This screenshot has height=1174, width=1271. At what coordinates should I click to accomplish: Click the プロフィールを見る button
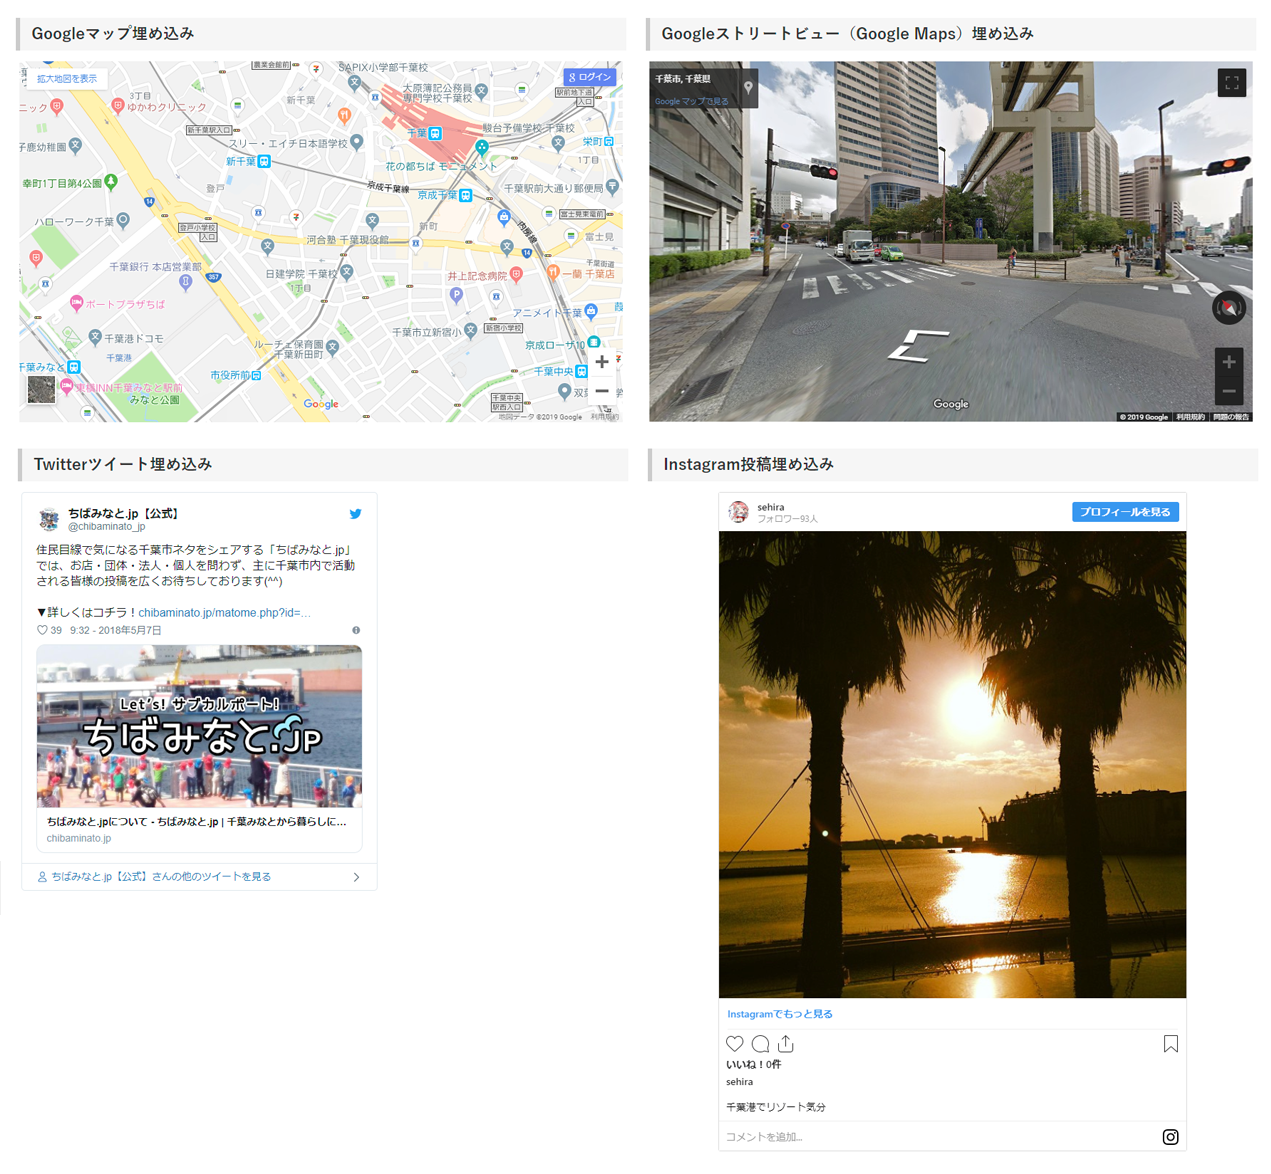pyautogui.click(x=1125, y=512)
